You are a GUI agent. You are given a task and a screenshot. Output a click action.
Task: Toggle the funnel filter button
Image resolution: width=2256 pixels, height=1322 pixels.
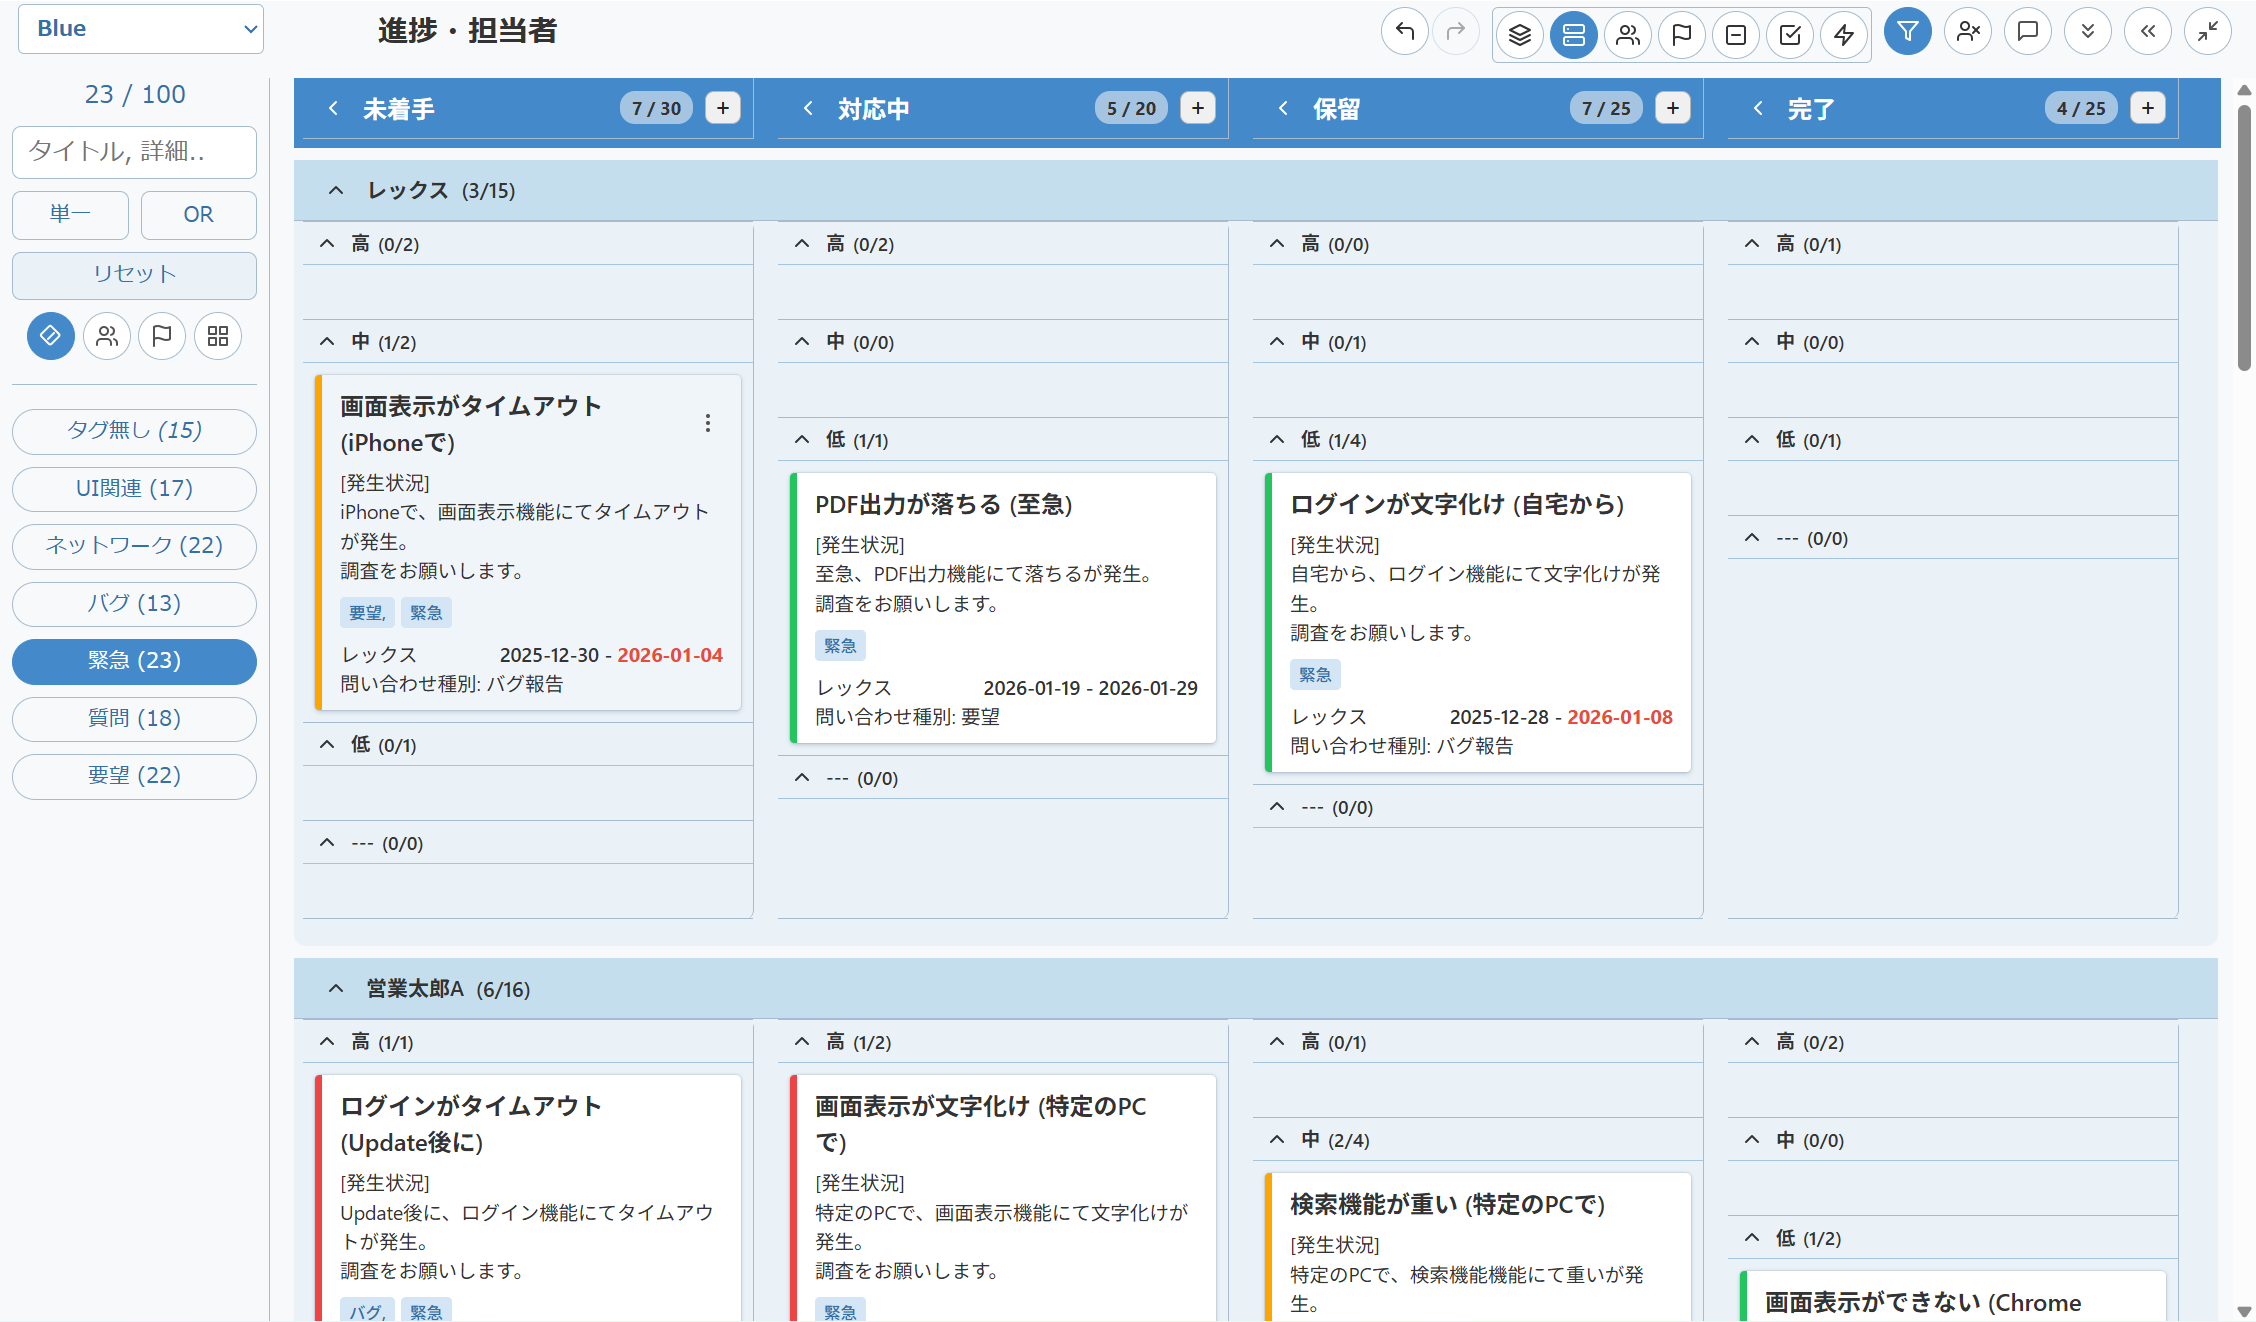point(1907,32)
